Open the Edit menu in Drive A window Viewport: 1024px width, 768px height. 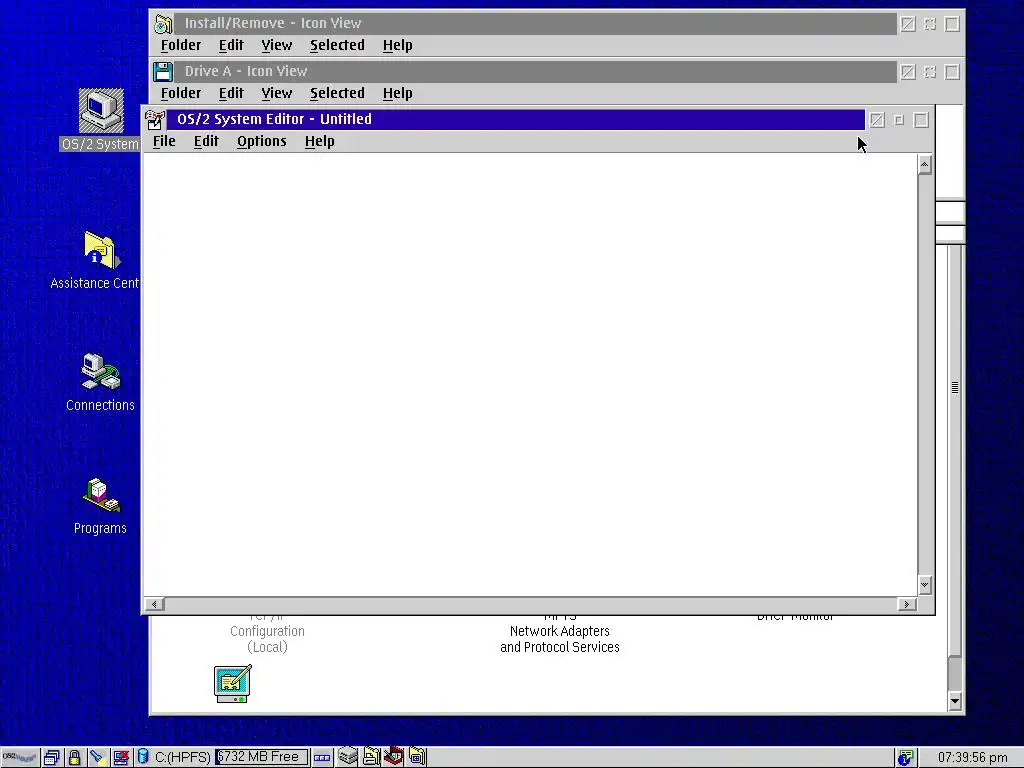231,93
